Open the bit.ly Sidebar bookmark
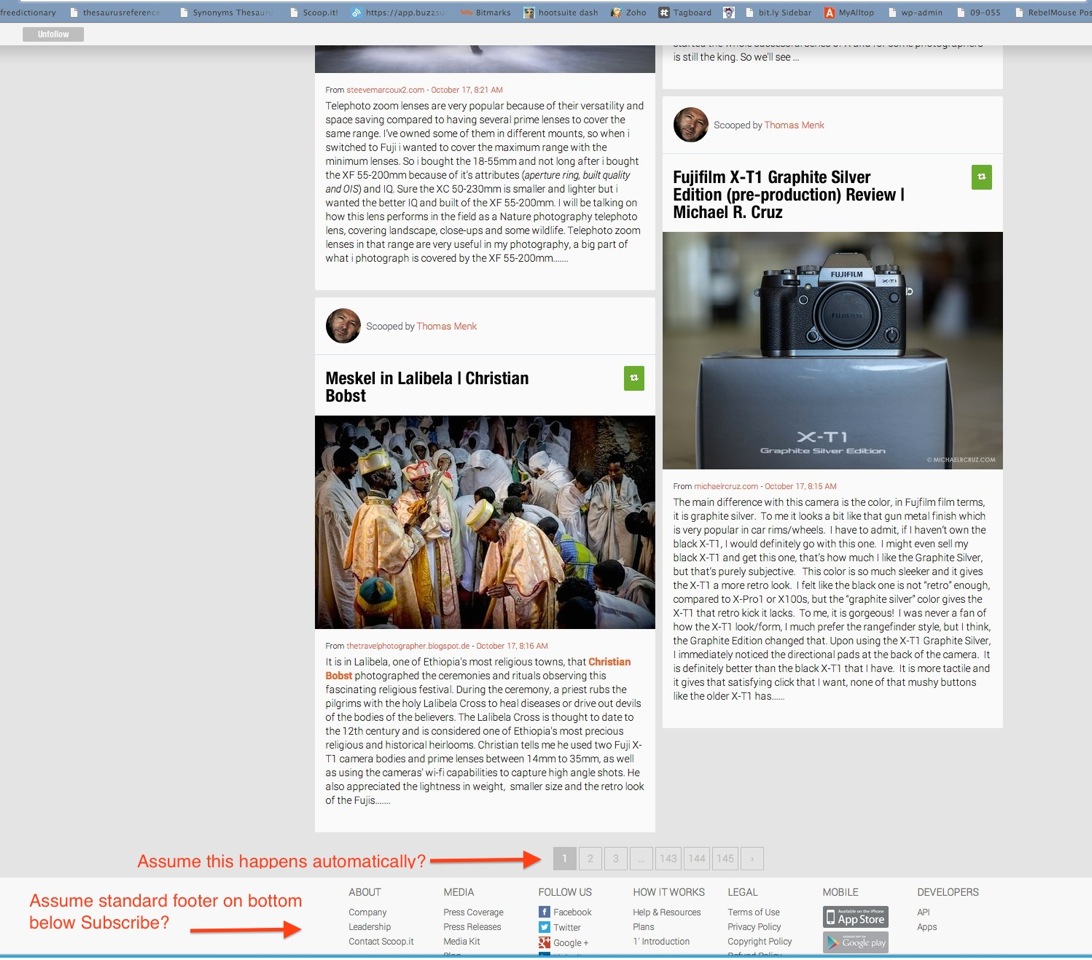 click(778, 13)
